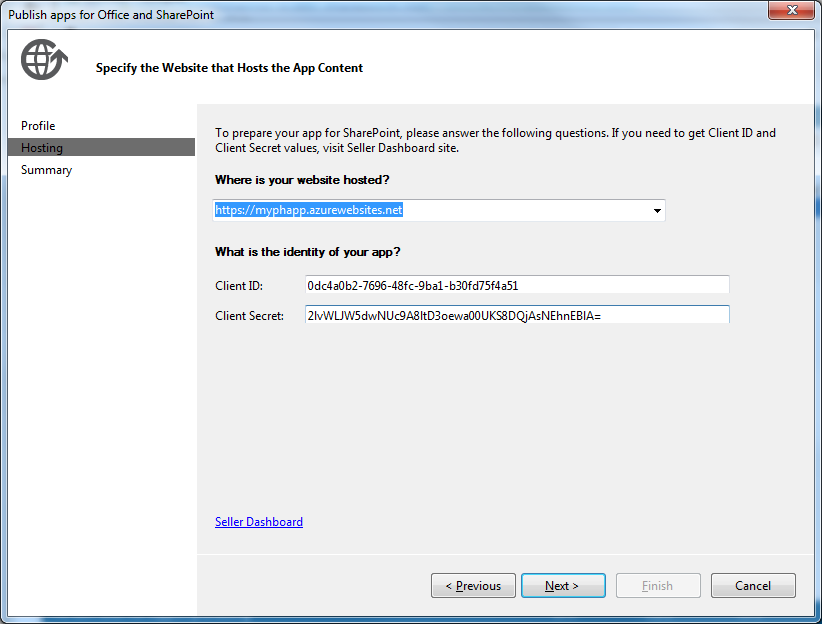
Task: Click the globe publish icon in the header
Action: coord(42,59)
